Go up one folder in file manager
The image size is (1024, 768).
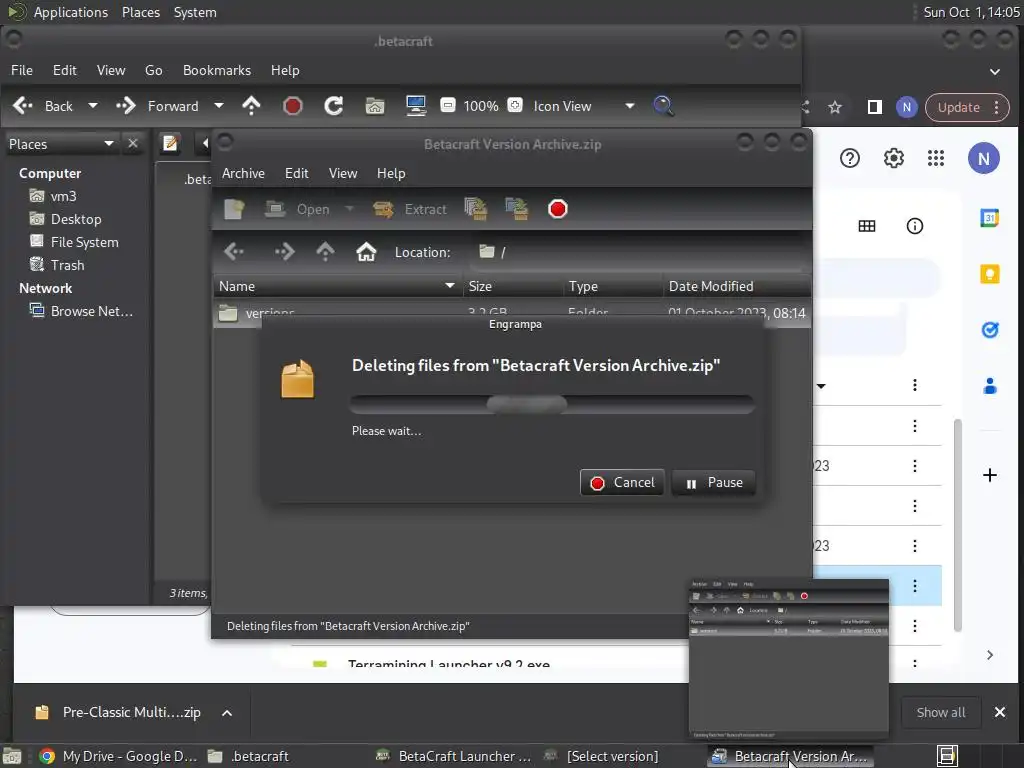251,106
